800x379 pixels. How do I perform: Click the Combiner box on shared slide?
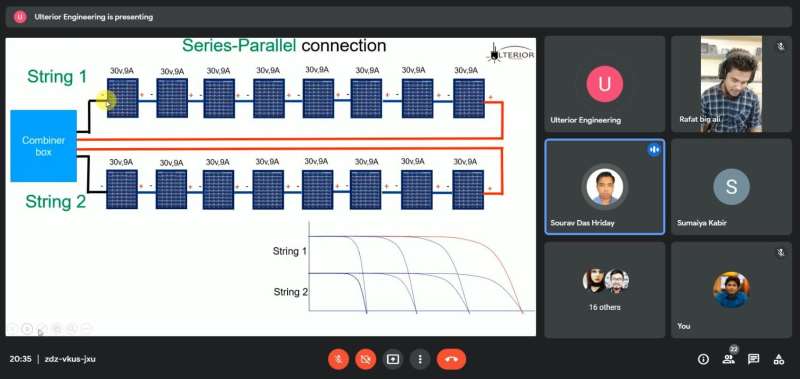pyautogui.click(x=43, y=146)
